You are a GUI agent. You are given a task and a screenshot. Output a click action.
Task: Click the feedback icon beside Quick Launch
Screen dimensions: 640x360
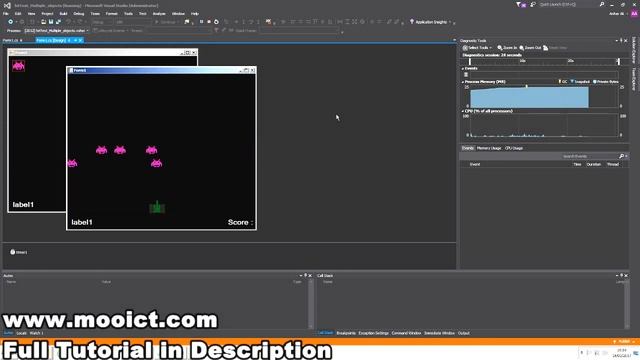click(x=533, y=5)
